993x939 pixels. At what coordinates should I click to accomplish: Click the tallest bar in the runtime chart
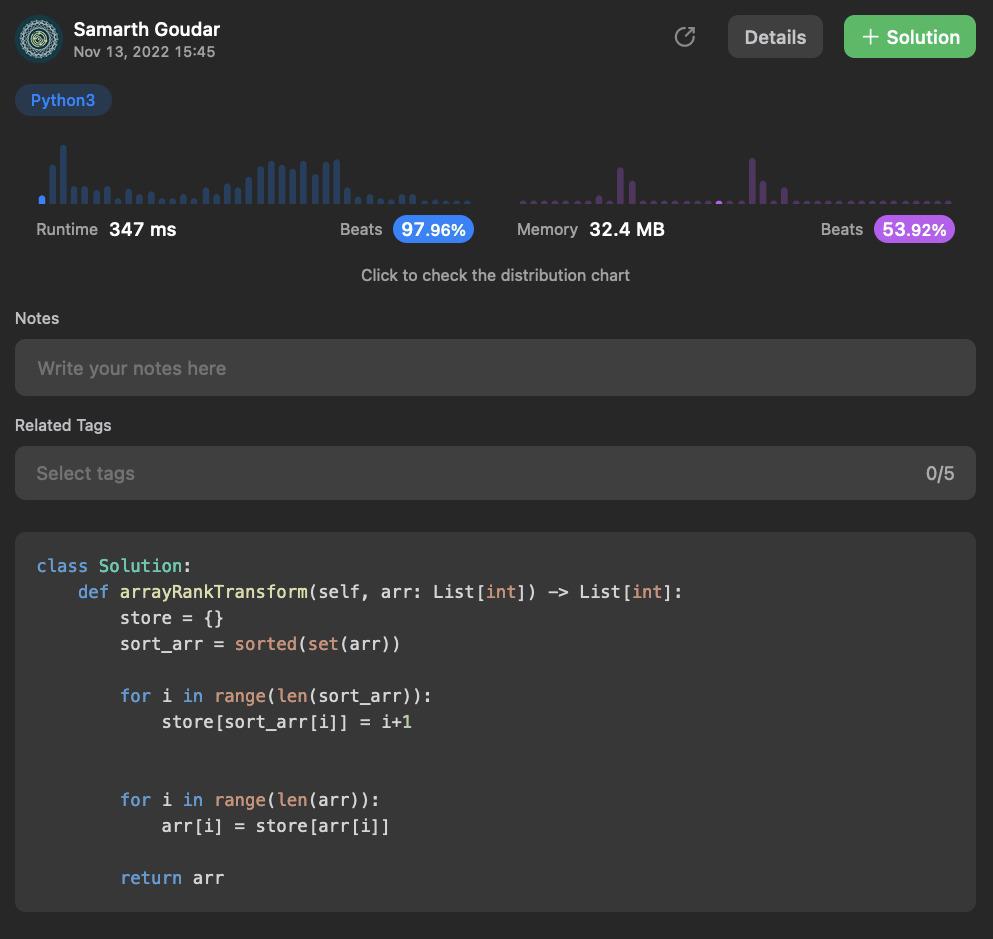point(64,175)
